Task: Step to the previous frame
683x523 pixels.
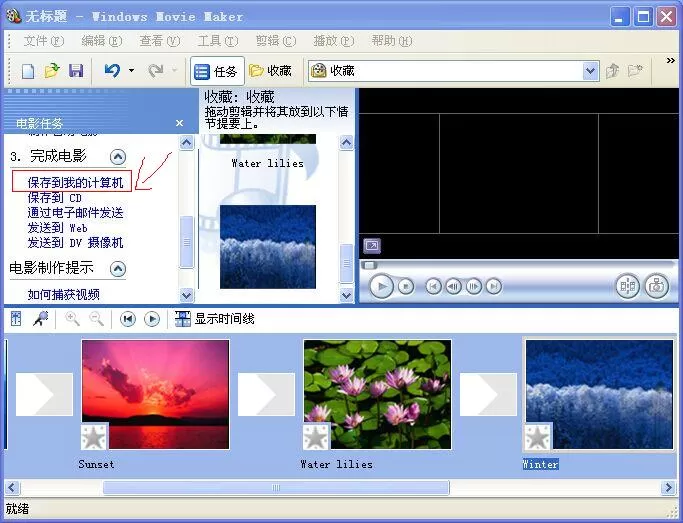Action: tap(453, 287)
